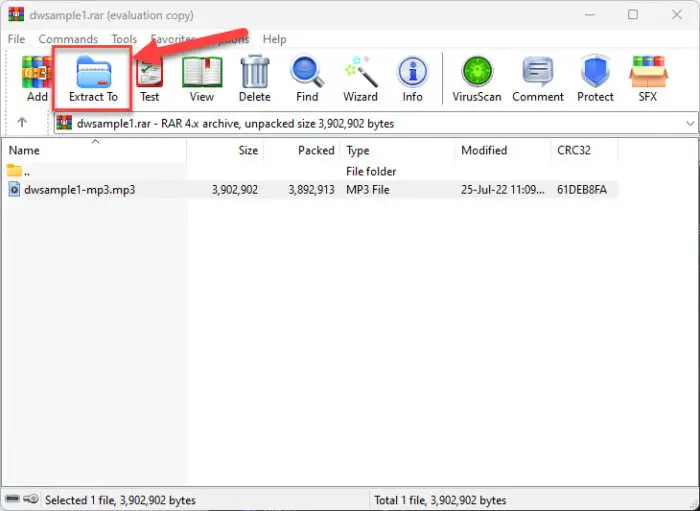The height and width of the screenshot is (511, 700).
Task: Click the key icon in status bar
Action: [31, 499]
